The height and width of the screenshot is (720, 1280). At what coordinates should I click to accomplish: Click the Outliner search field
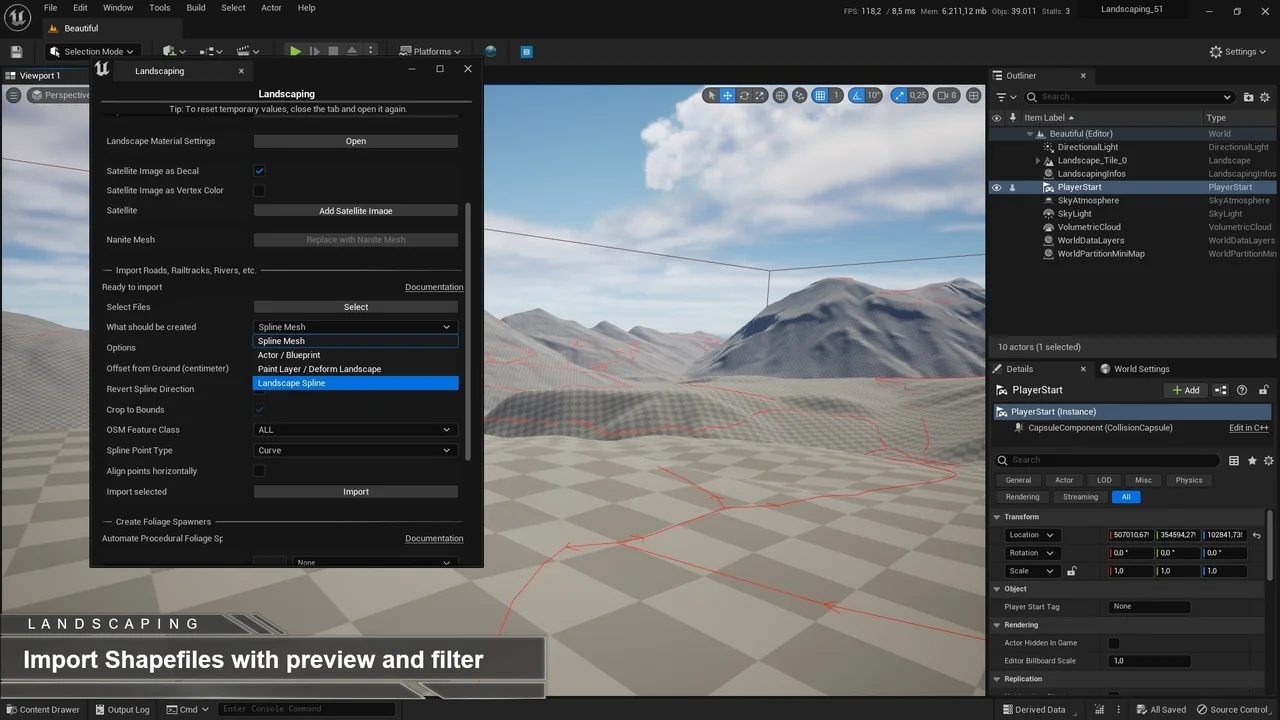point(1128,97)
